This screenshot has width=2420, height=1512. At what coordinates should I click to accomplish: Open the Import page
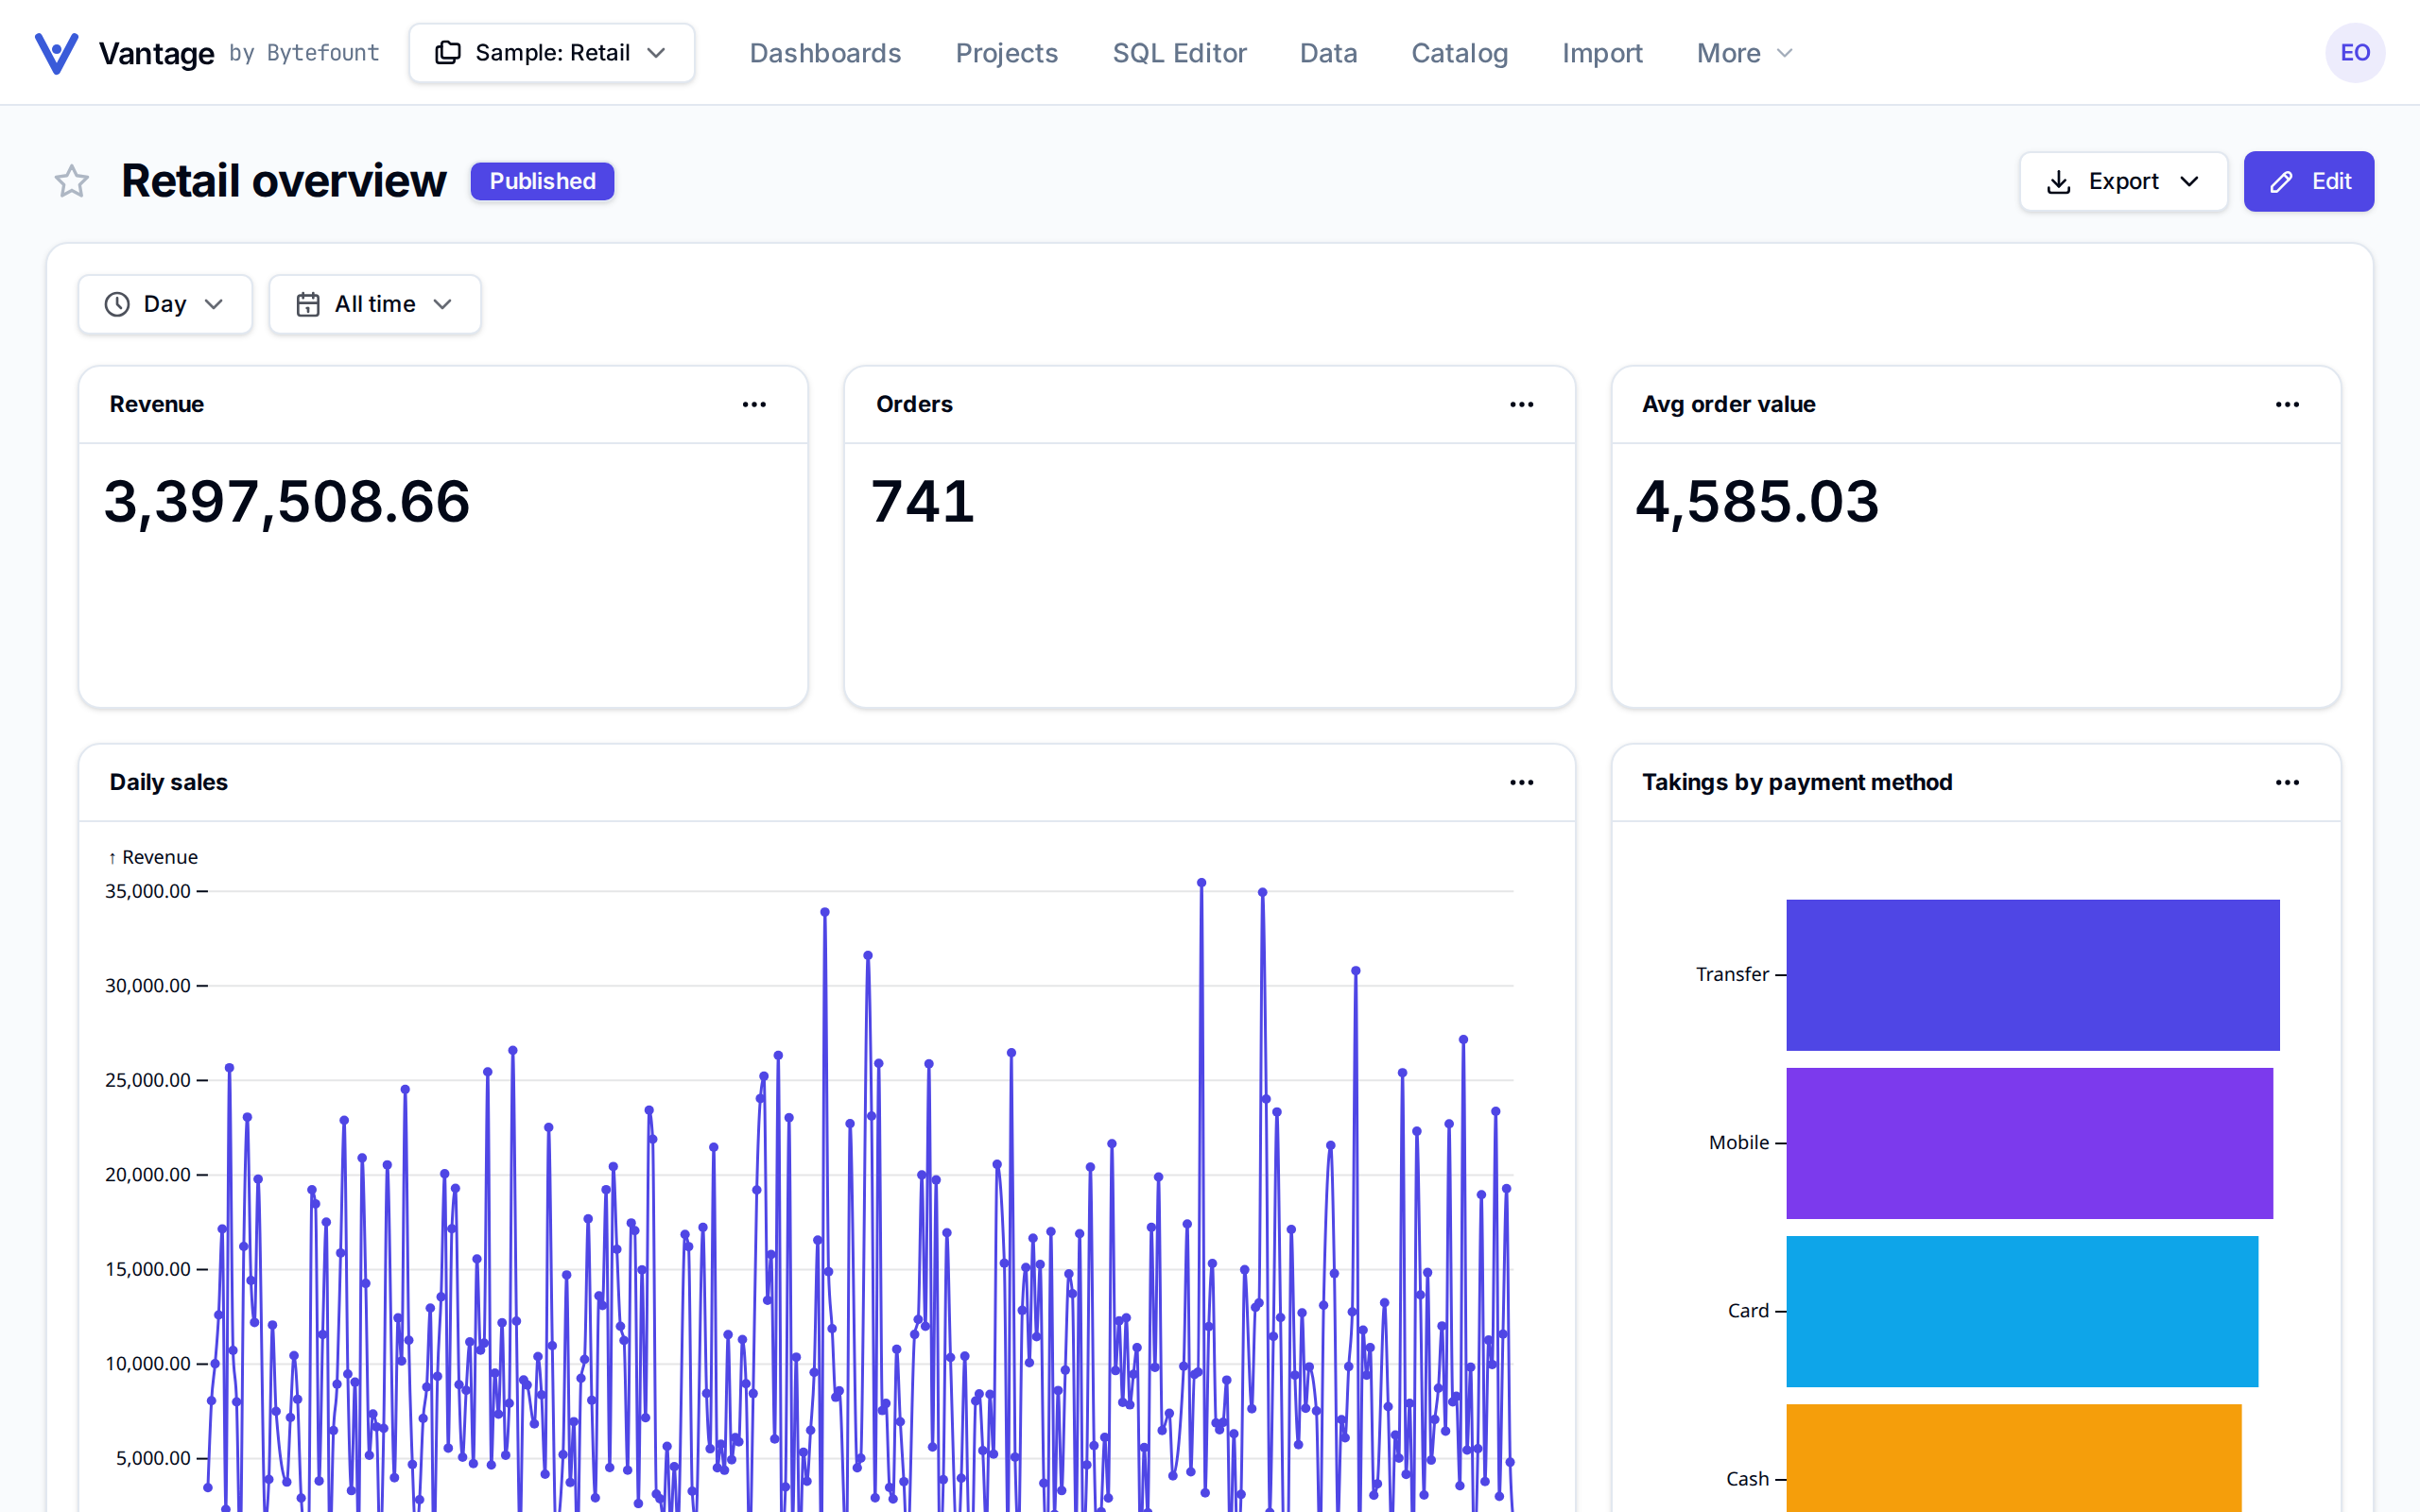click(x=1602, y=53)
